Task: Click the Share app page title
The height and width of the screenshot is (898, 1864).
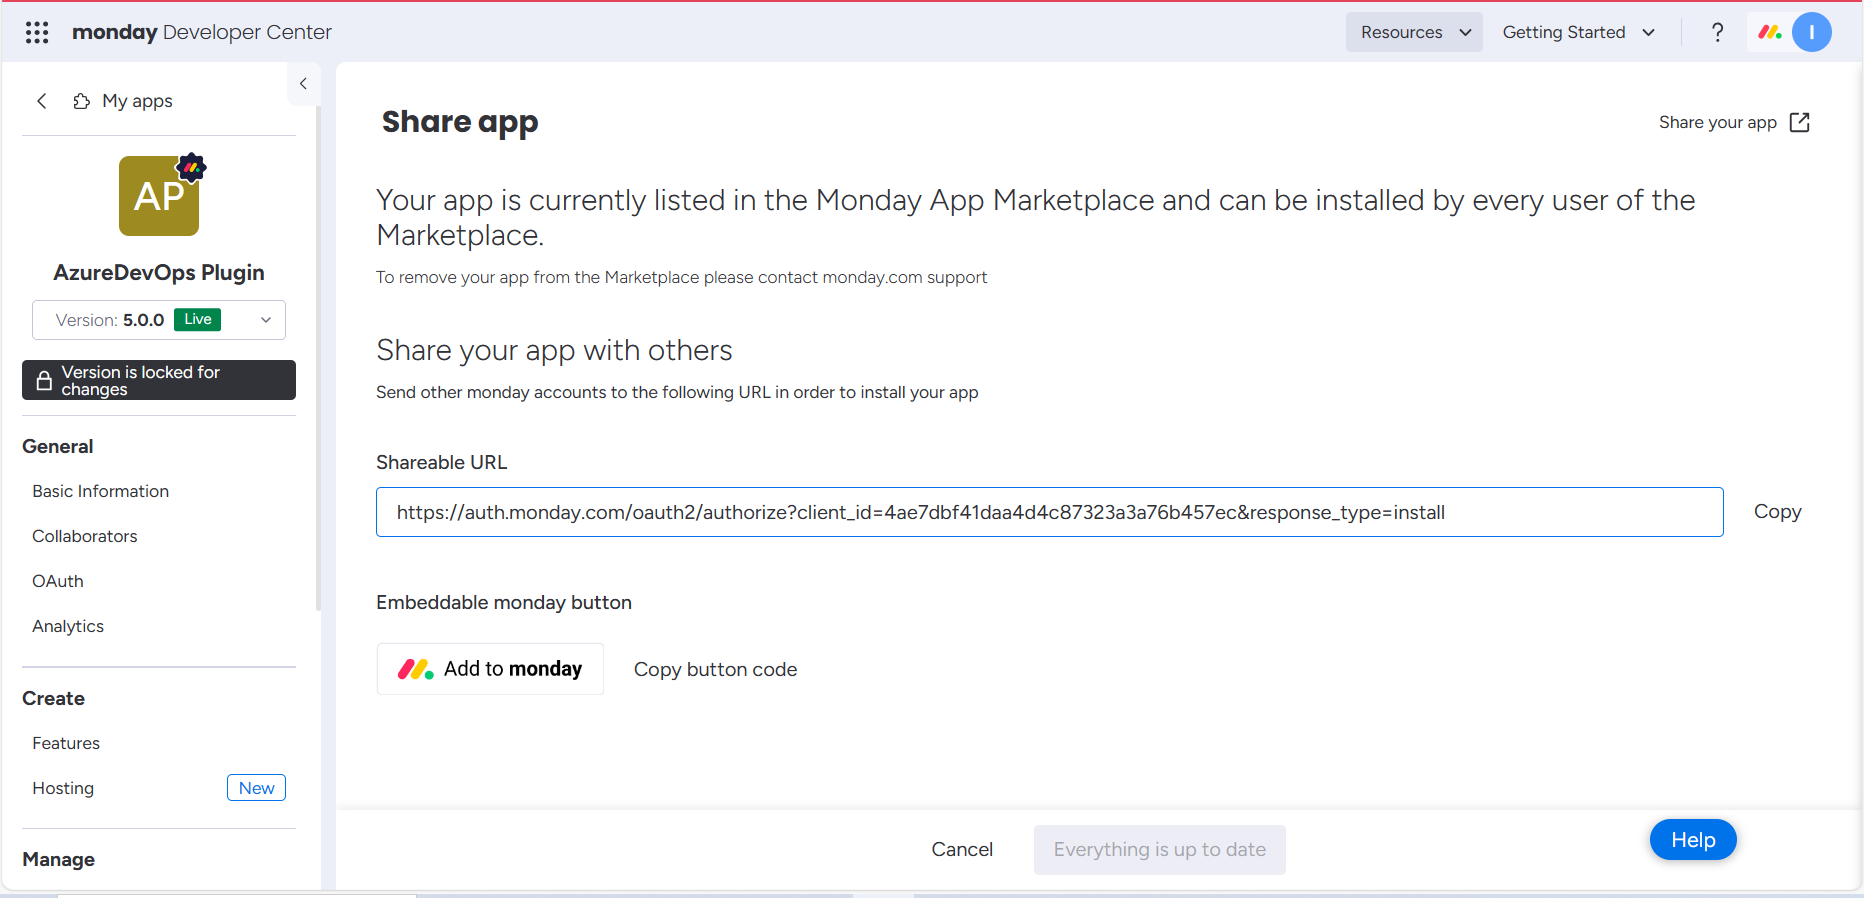Action: [460, 122]
